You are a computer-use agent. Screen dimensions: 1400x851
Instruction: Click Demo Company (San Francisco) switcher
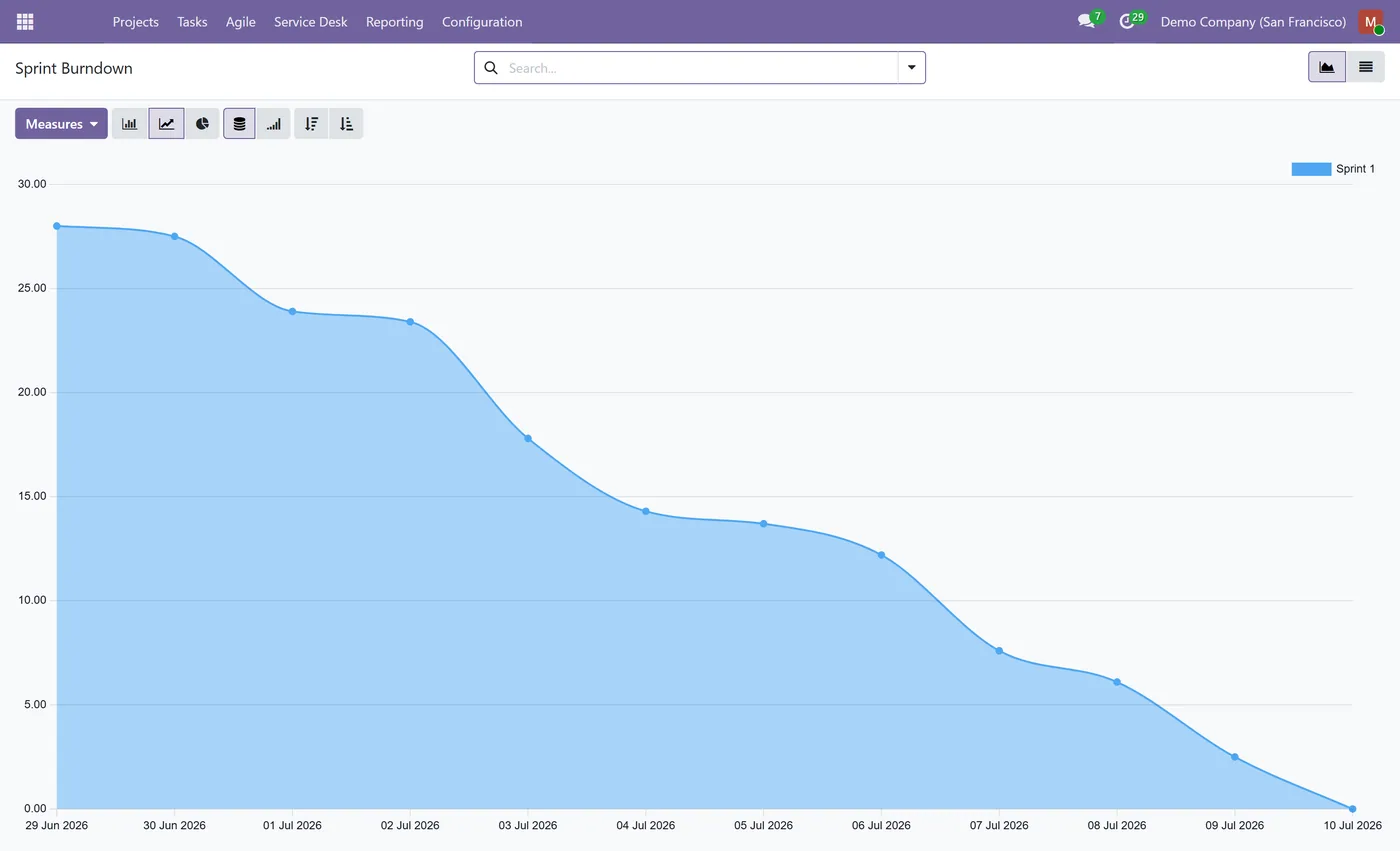click(x=1253, y=21)
